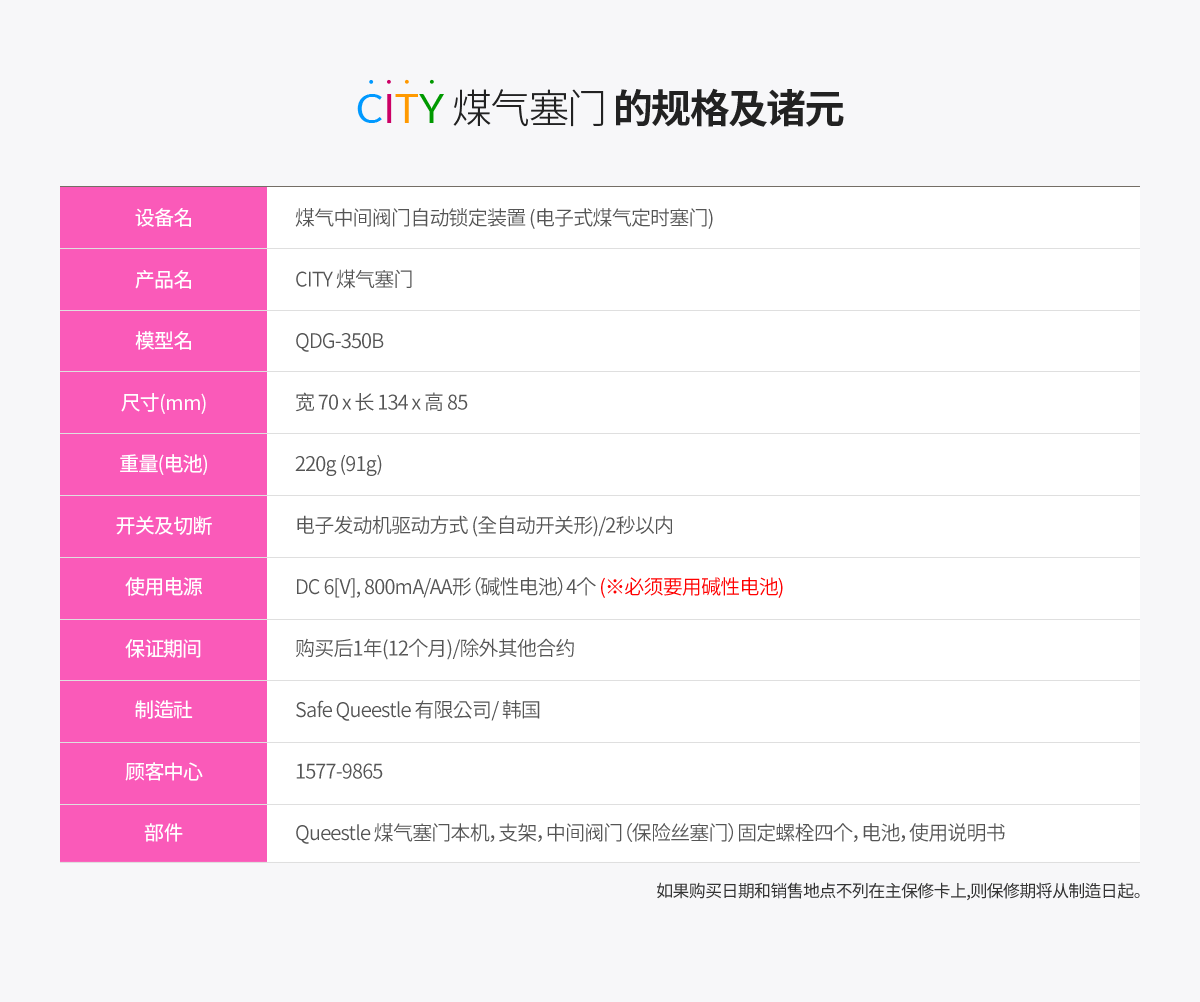Viewport: 1200px width, 1002px height.
Task: Select the '使用电源' row label
Action: point(163,588)
